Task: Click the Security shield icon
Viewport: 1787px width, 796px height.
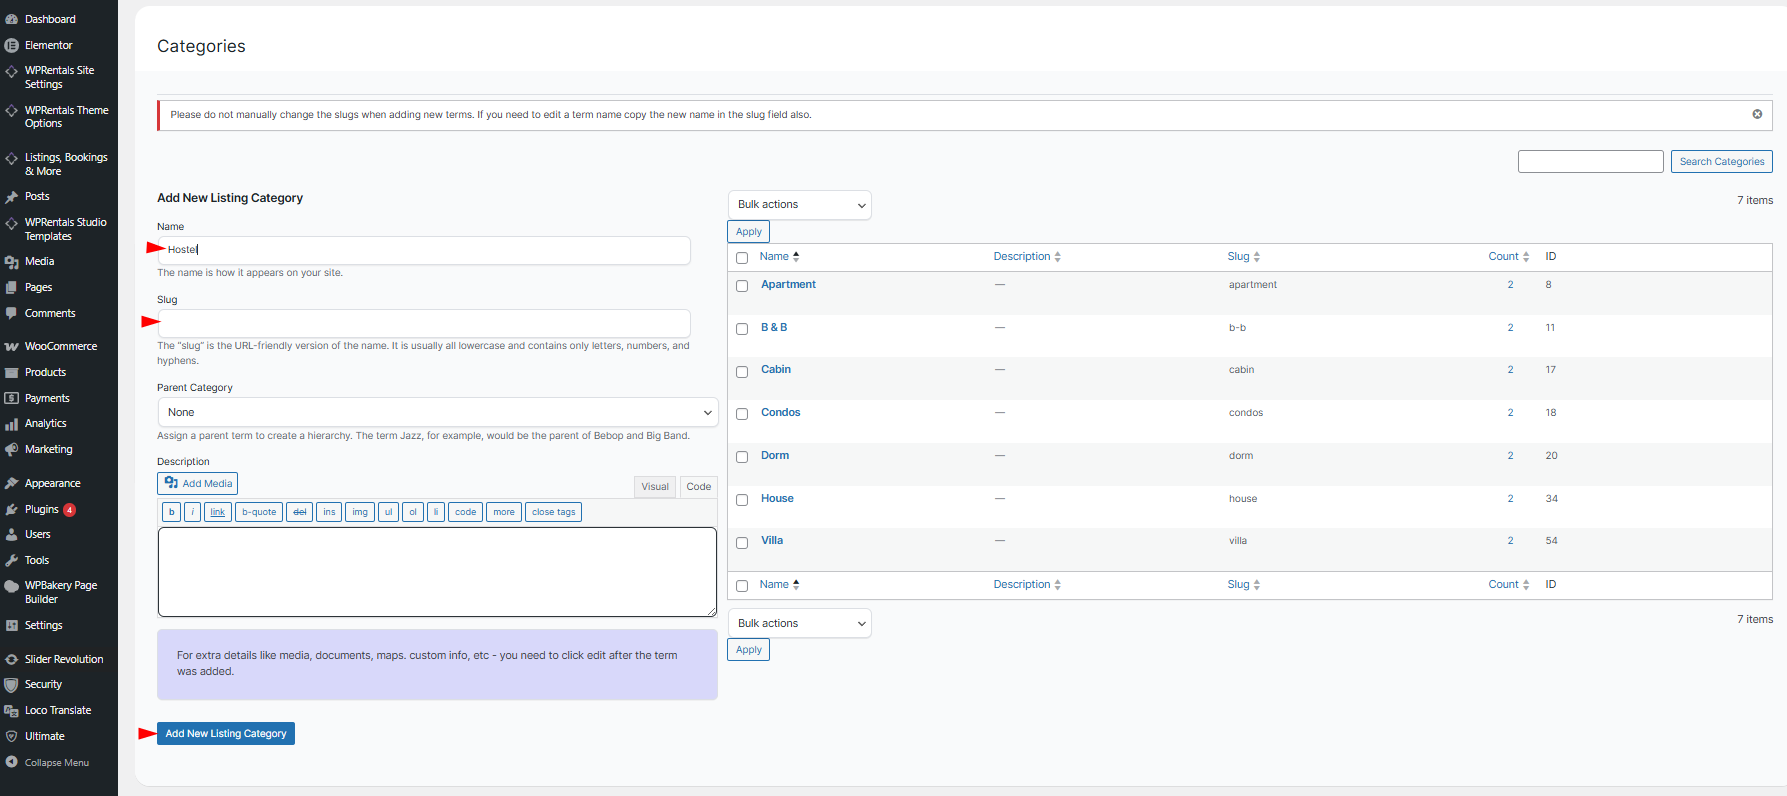Action: point(12,685)
